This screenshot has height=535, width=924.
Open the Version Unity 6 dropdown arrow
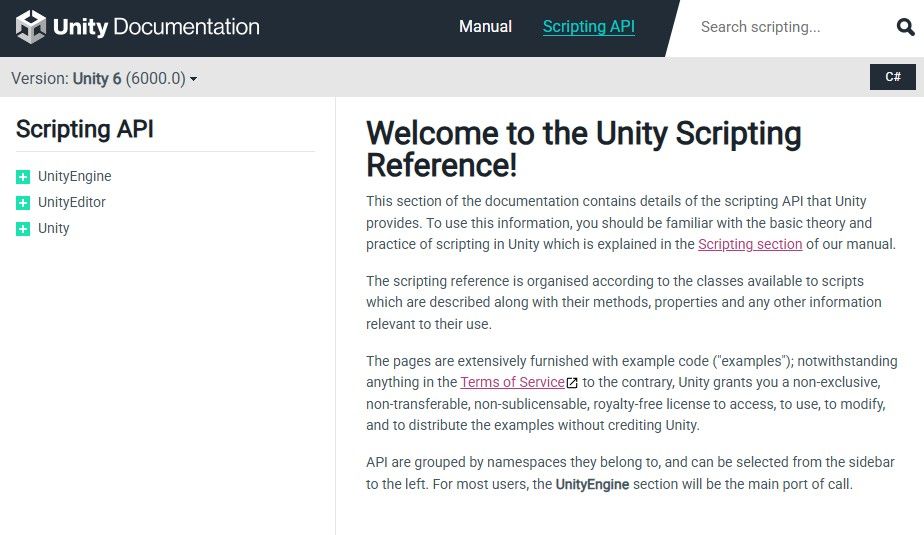193,79
